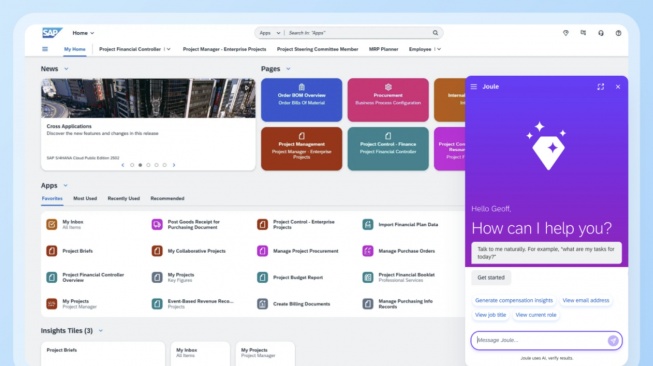Go to previous news slide arrow
The height and width of the screenshot is (366, 653).
click(x=123, y=165)
